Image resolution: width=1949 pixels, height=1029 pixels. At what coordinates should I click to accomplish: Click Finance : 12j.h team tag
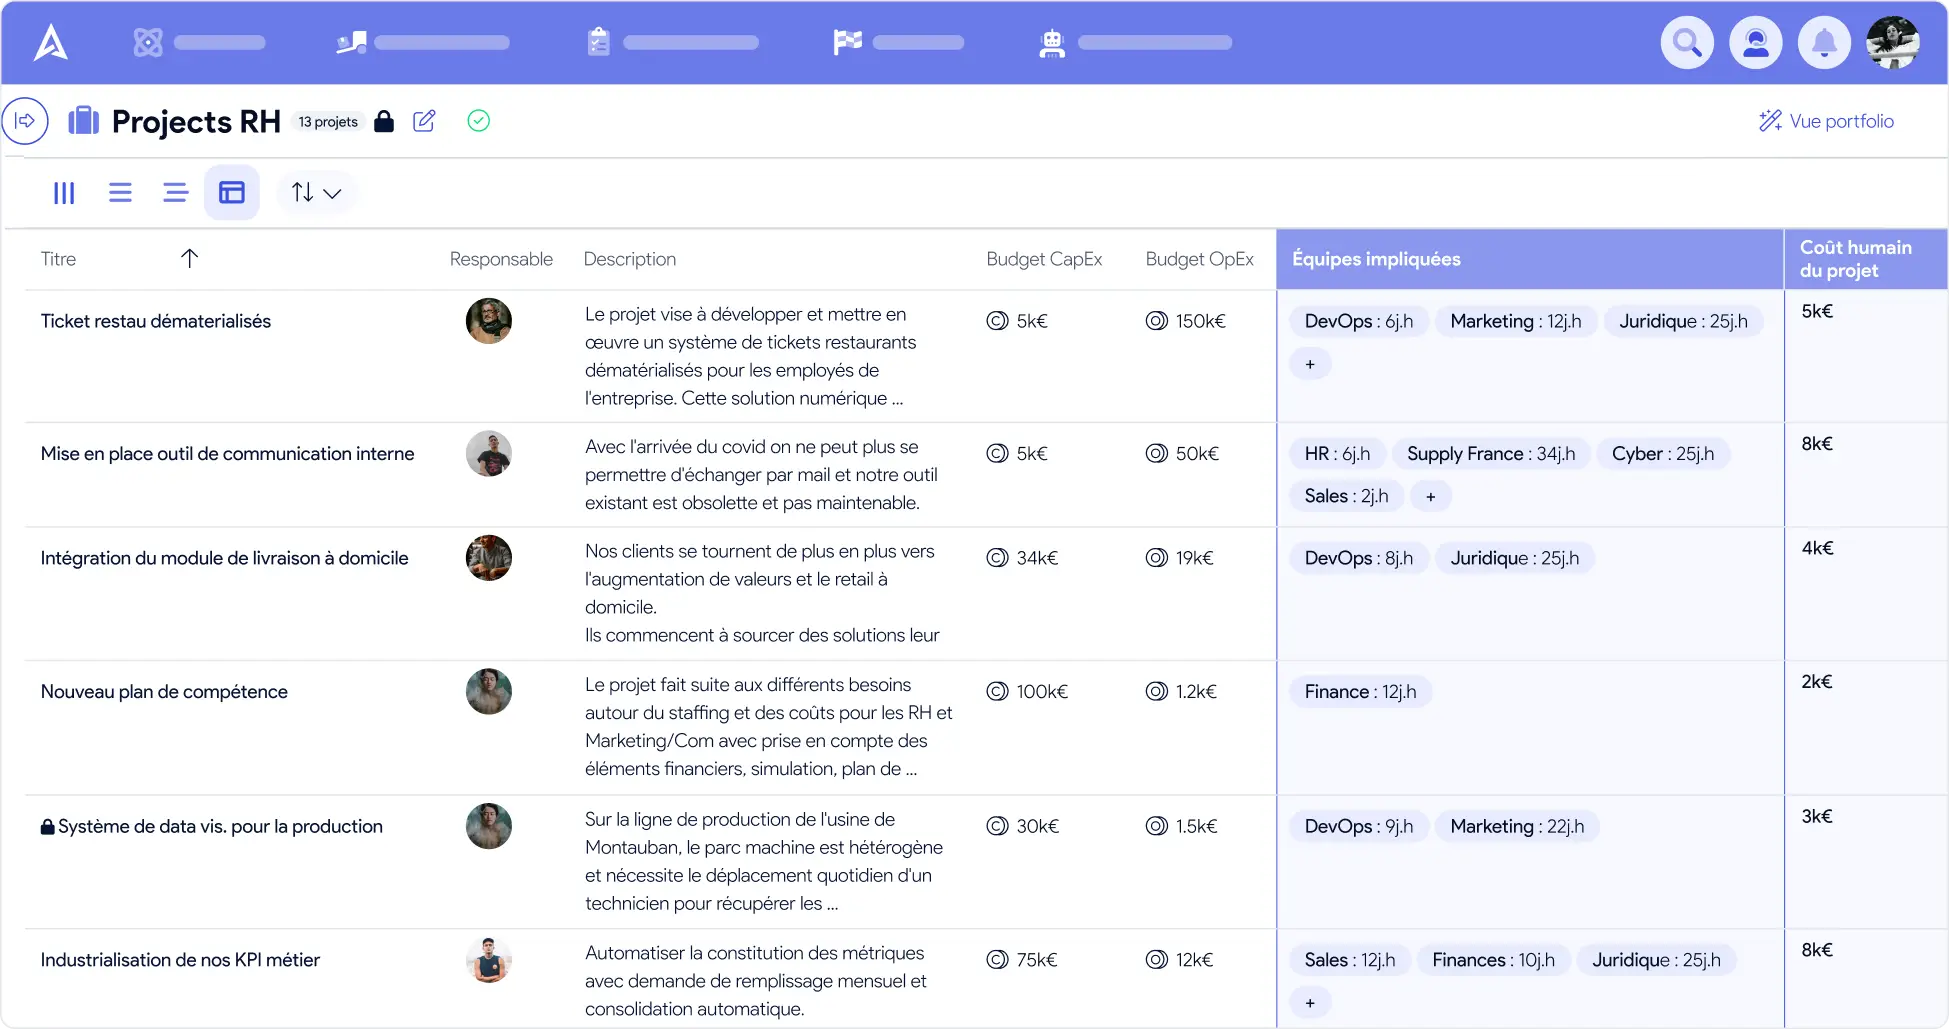tap(1360, 692)
